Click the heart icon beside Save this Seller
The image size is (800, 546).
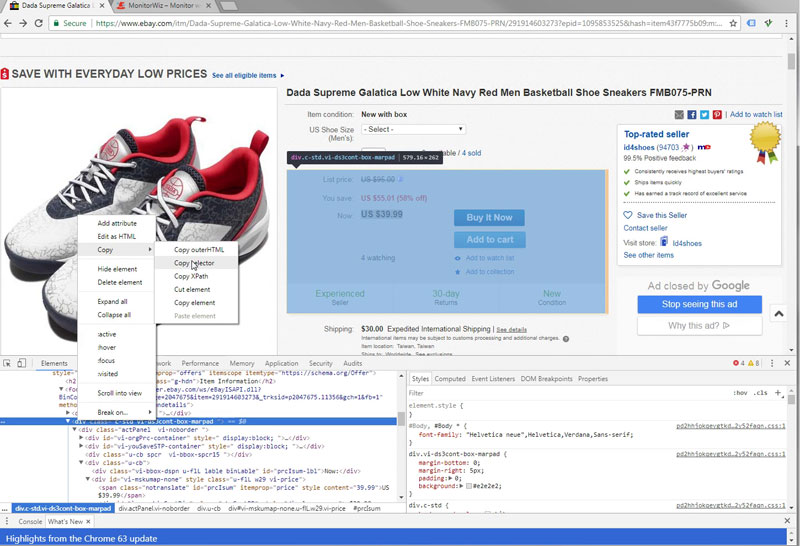[x=628, y=215]
